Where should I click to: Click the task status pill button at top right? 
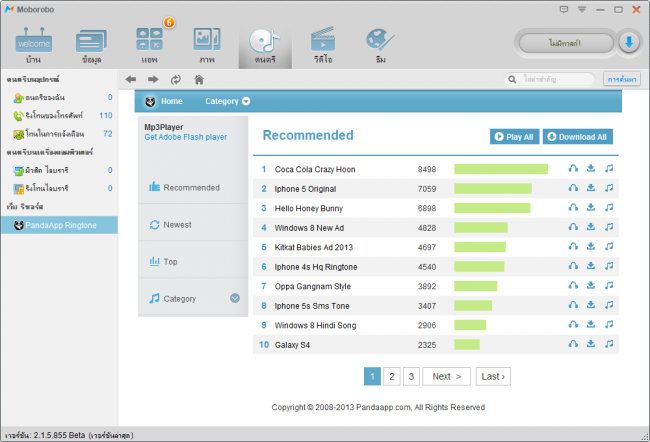pos(565,43)
